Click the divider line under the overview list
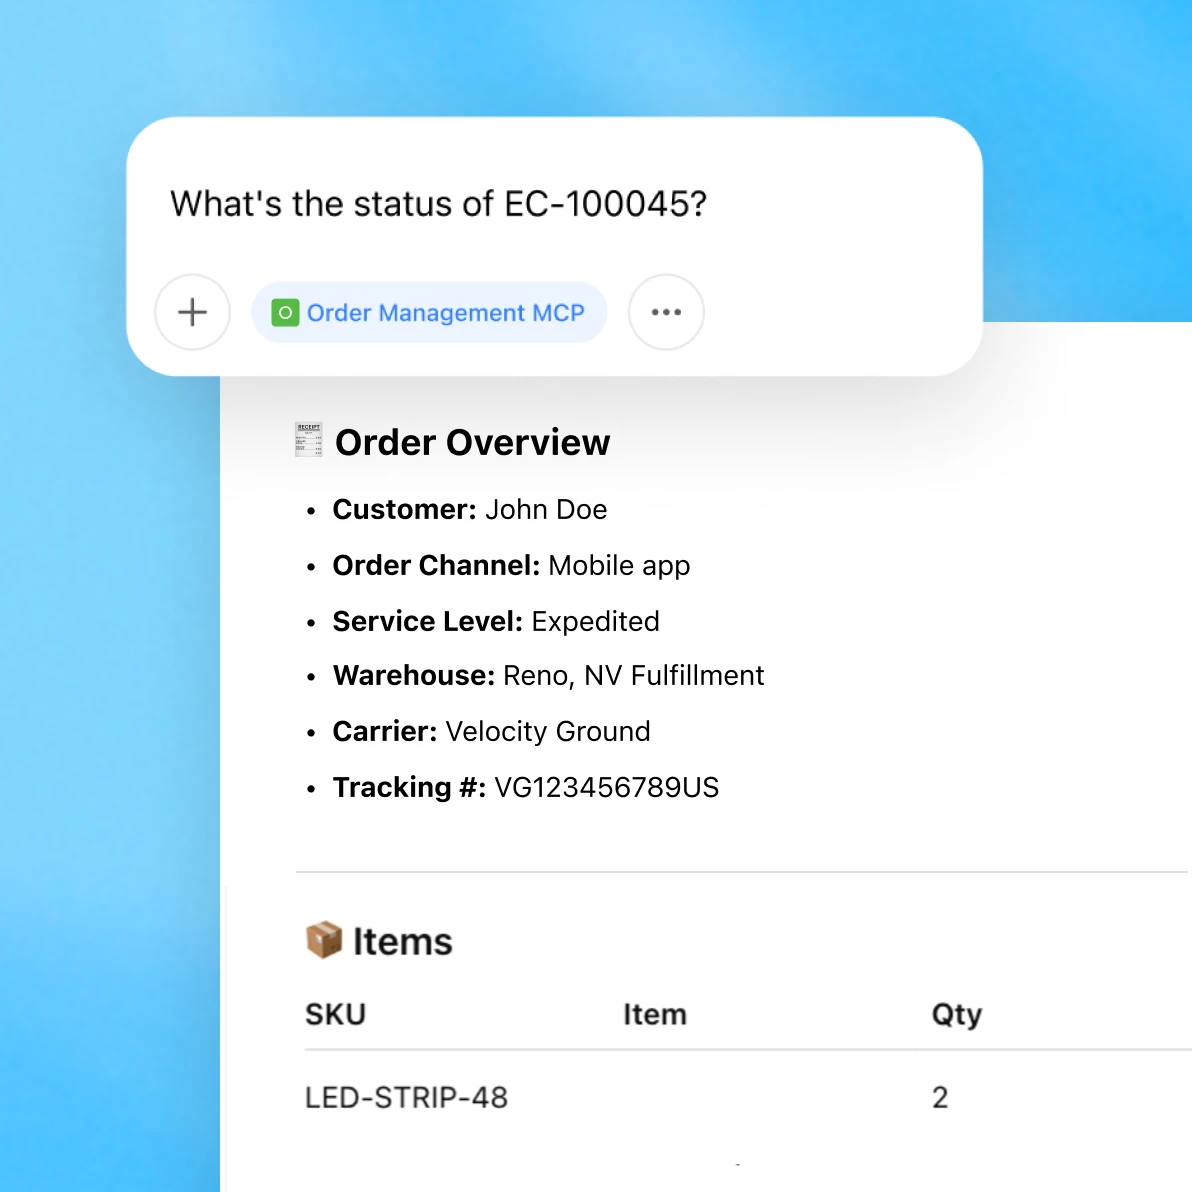This screenshot has height=1192, width=1192. pos(740,870)
